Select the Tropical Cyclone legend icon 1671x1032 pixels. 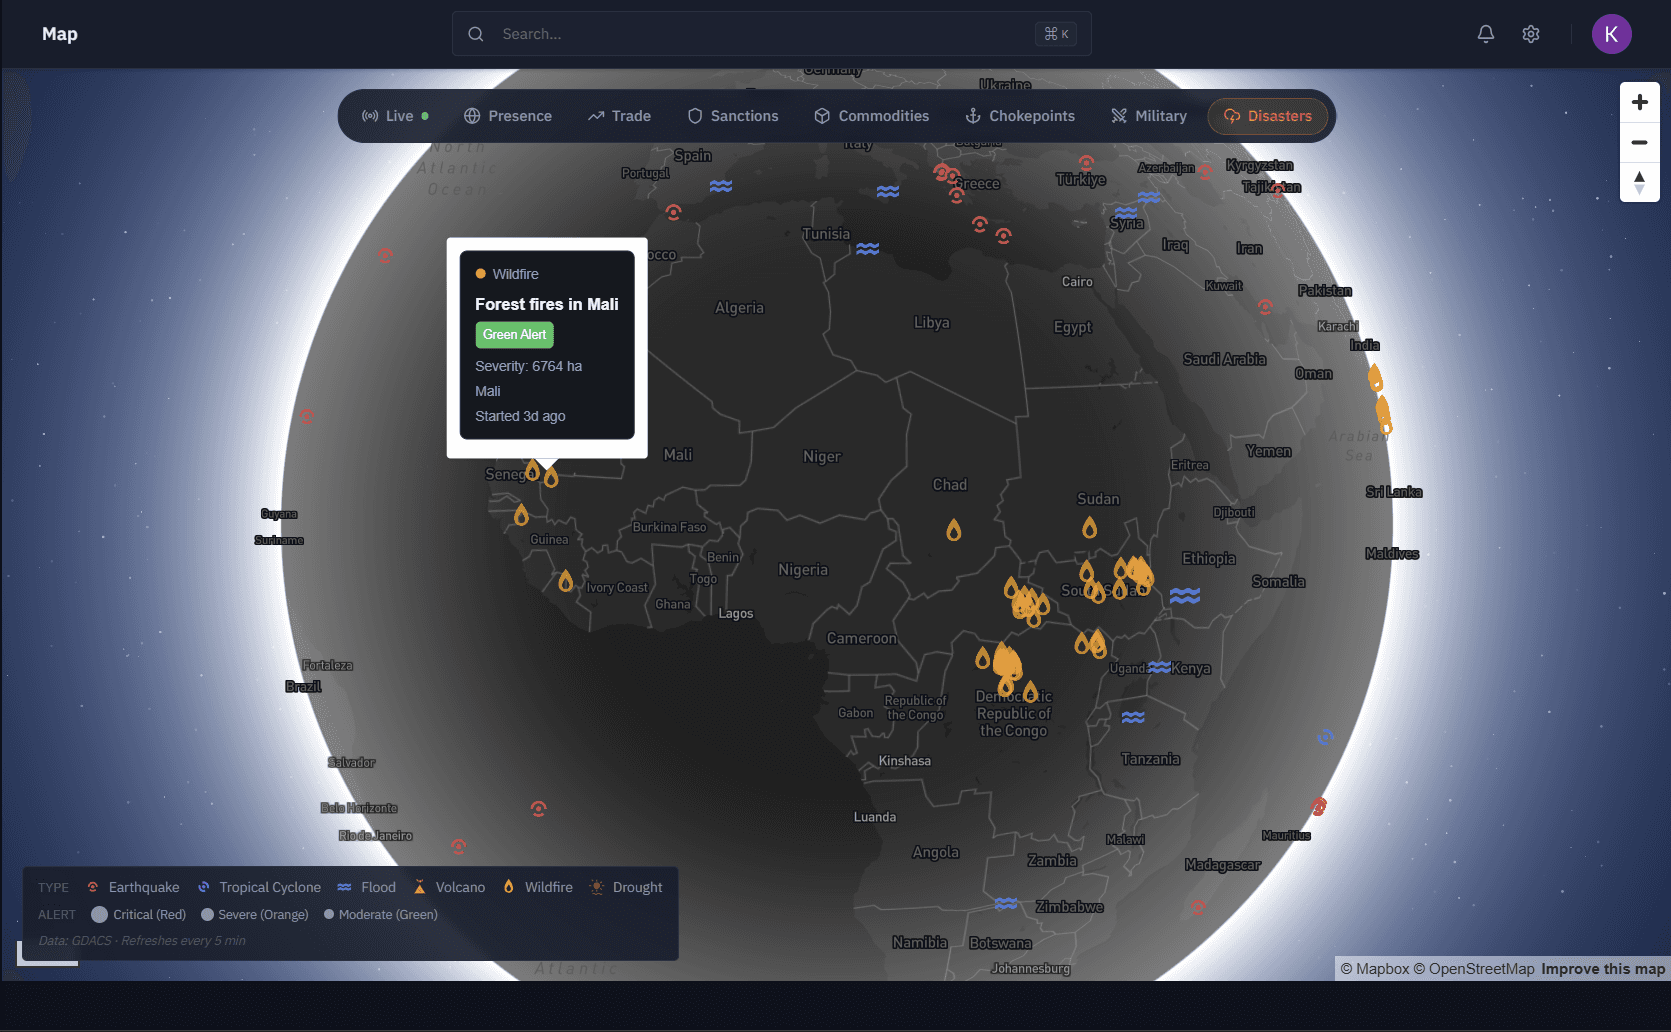pos(204,886)
